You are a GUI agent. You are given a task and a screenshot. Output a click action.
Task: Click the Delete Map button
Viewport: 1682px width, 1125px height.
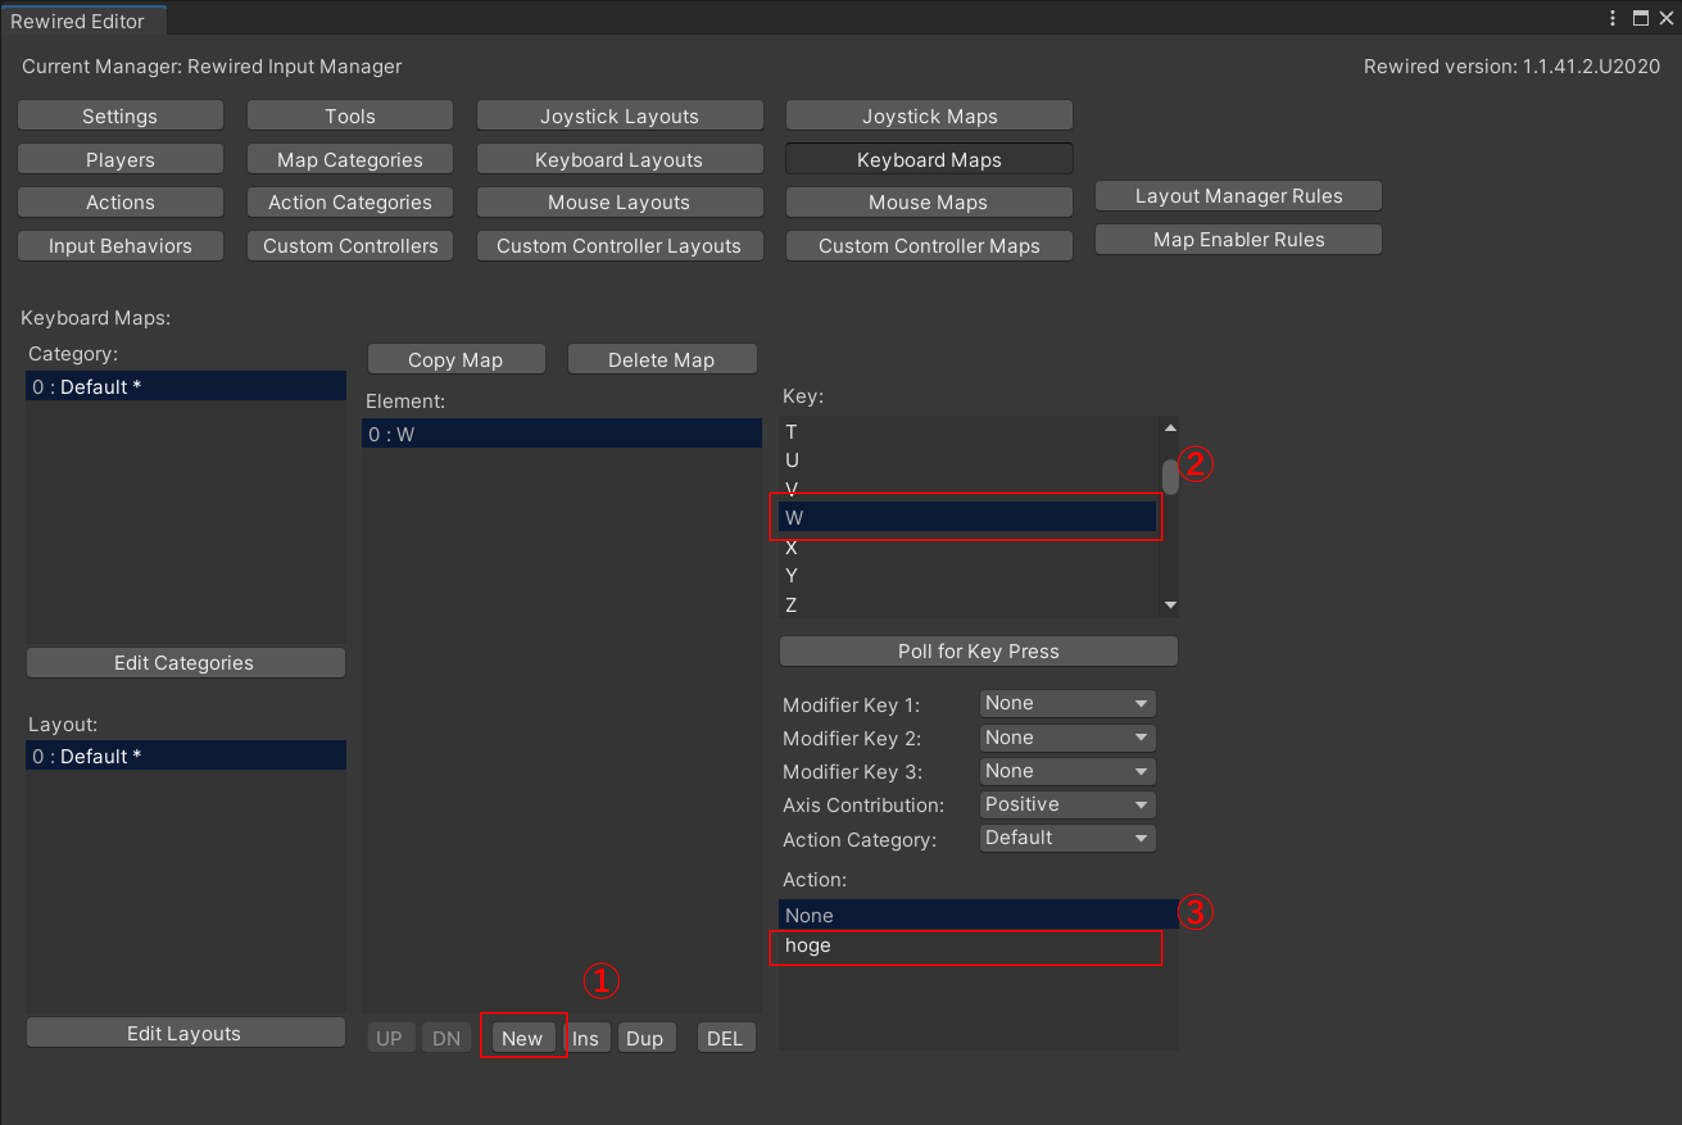pyautogui.click(x=662, y=359)
